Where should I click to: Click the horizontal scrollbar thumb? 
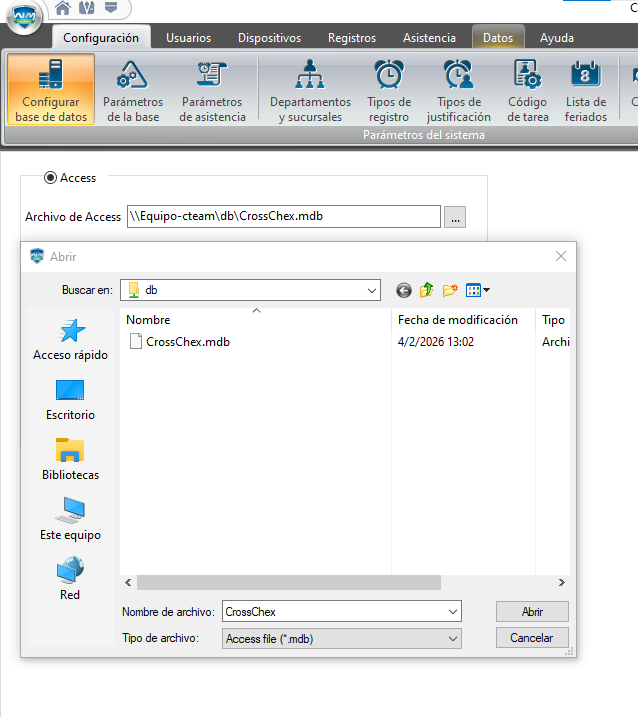[289, 583]
